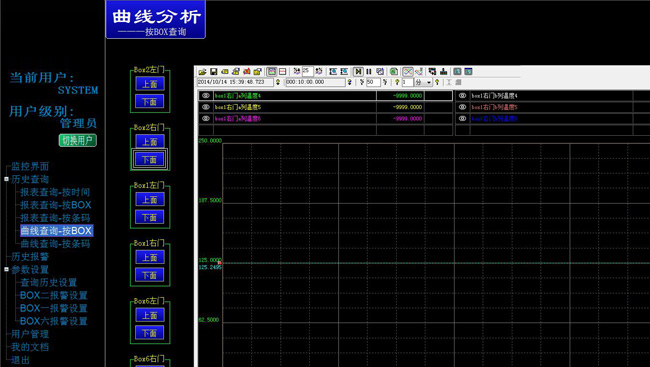
Task: Click the 切换用户 button
Action: pyautogui.click(x=78, y=140)
